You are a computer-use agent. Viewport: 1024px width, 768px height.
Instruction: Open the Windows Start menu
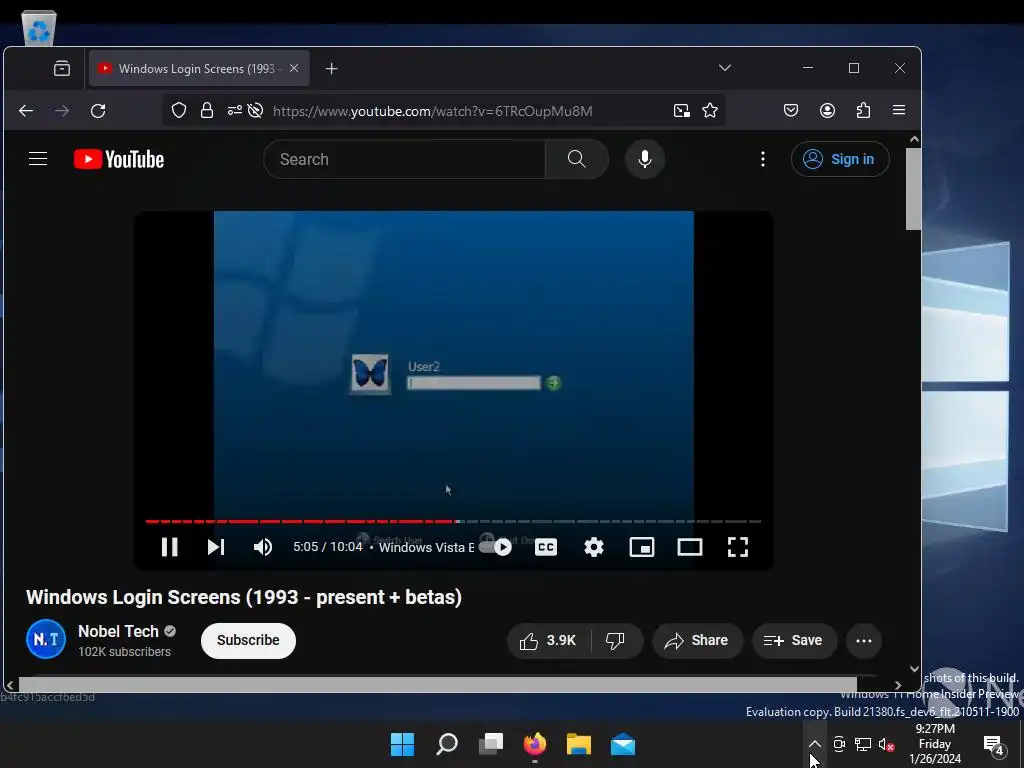(402, 744)
